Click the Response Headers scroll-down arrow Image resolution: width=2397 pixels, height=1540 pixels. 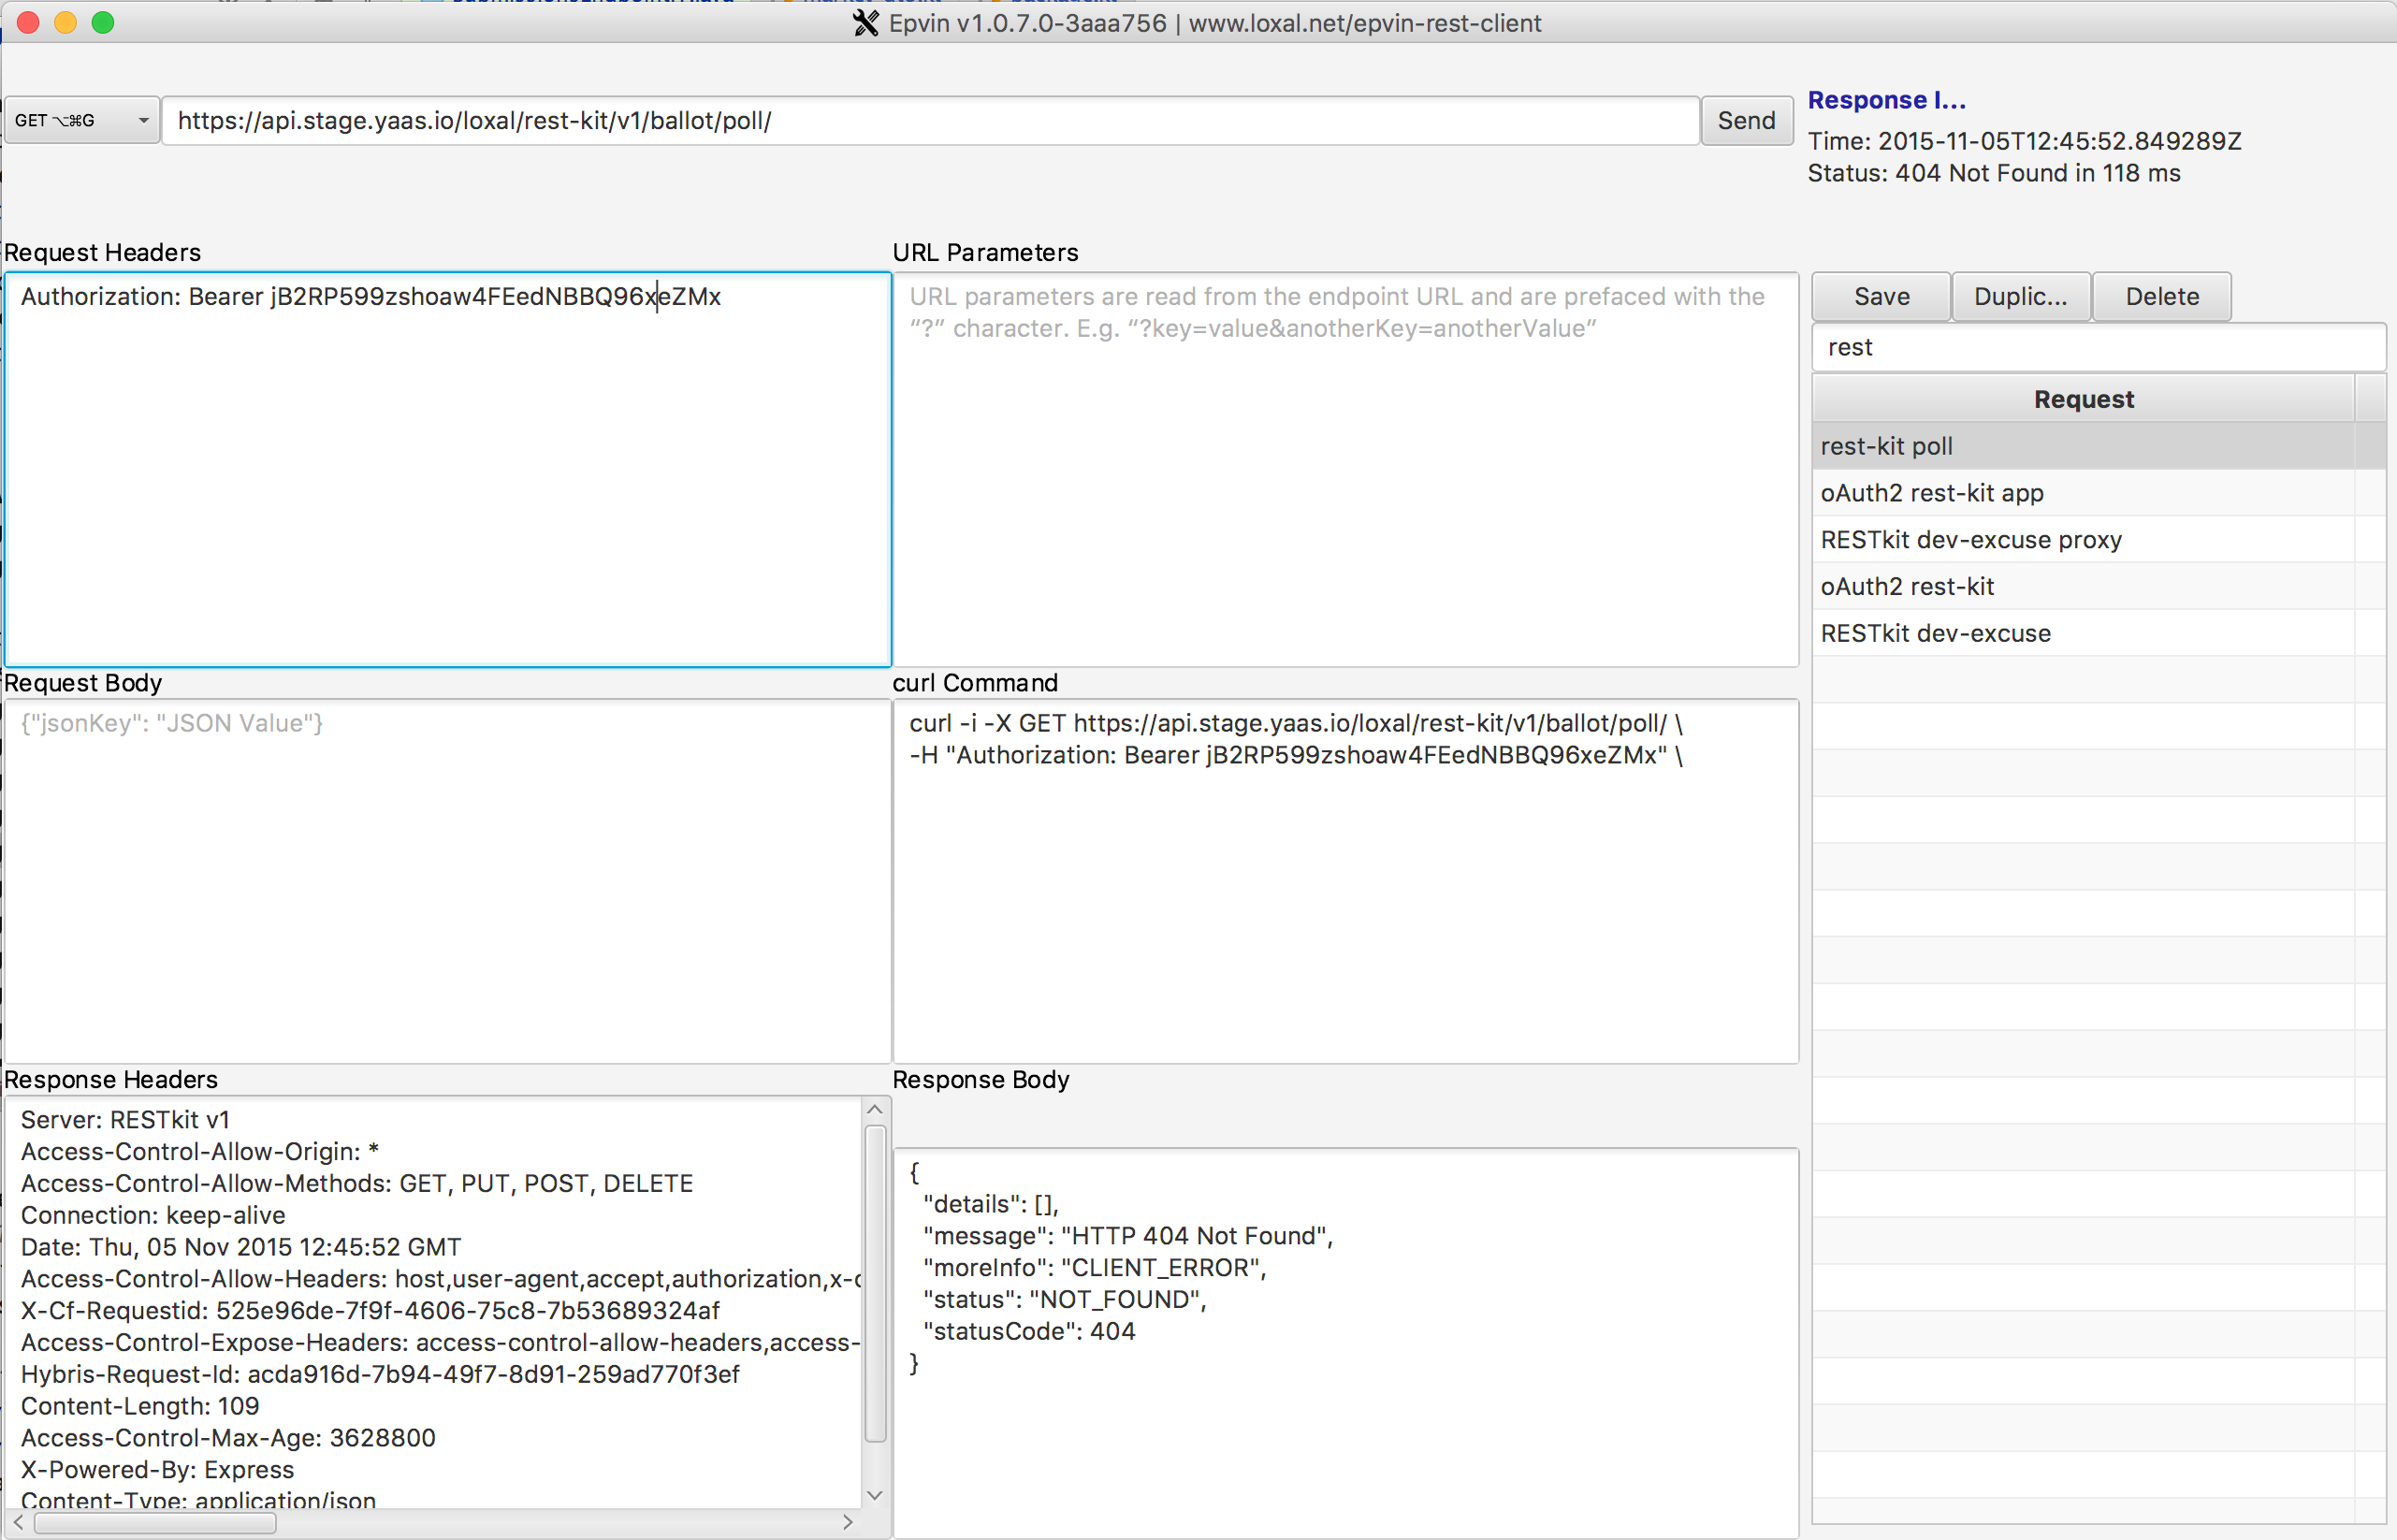[874, 1495]
